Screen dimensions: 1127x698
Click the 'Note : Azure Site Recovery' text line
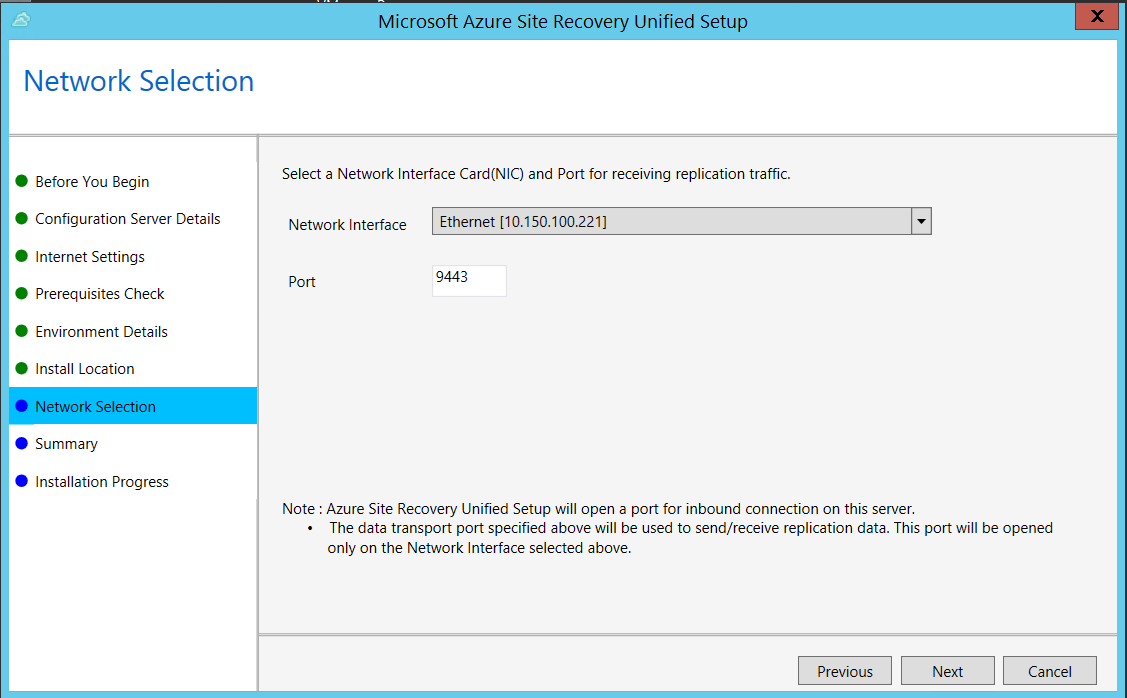pyautogui.click(x=598, y=509)
